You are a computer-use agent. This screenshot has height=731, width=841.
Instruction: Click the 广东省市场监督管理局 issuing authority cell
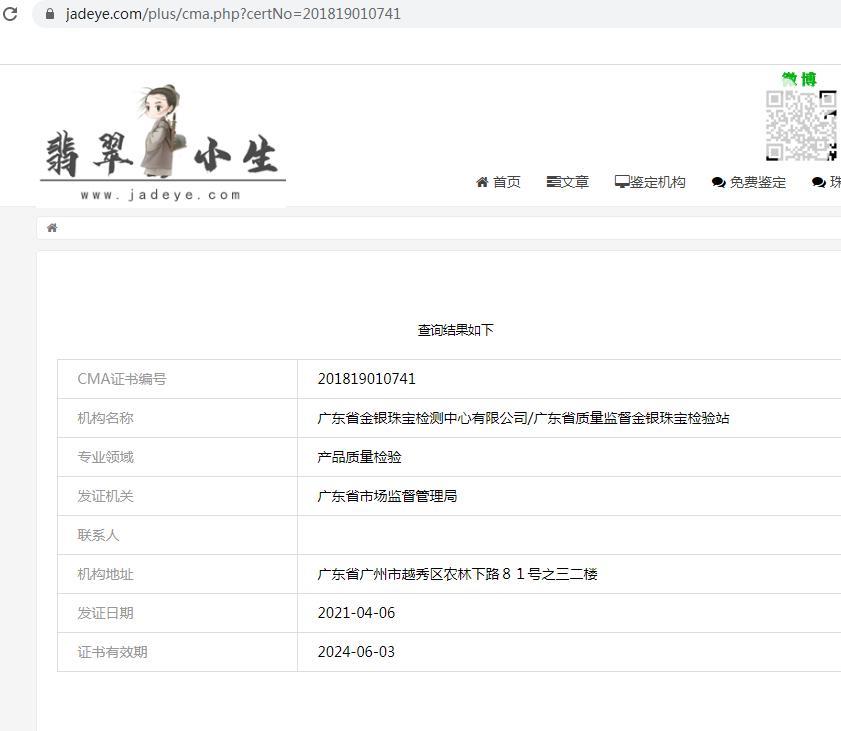(x=387, y=496)
